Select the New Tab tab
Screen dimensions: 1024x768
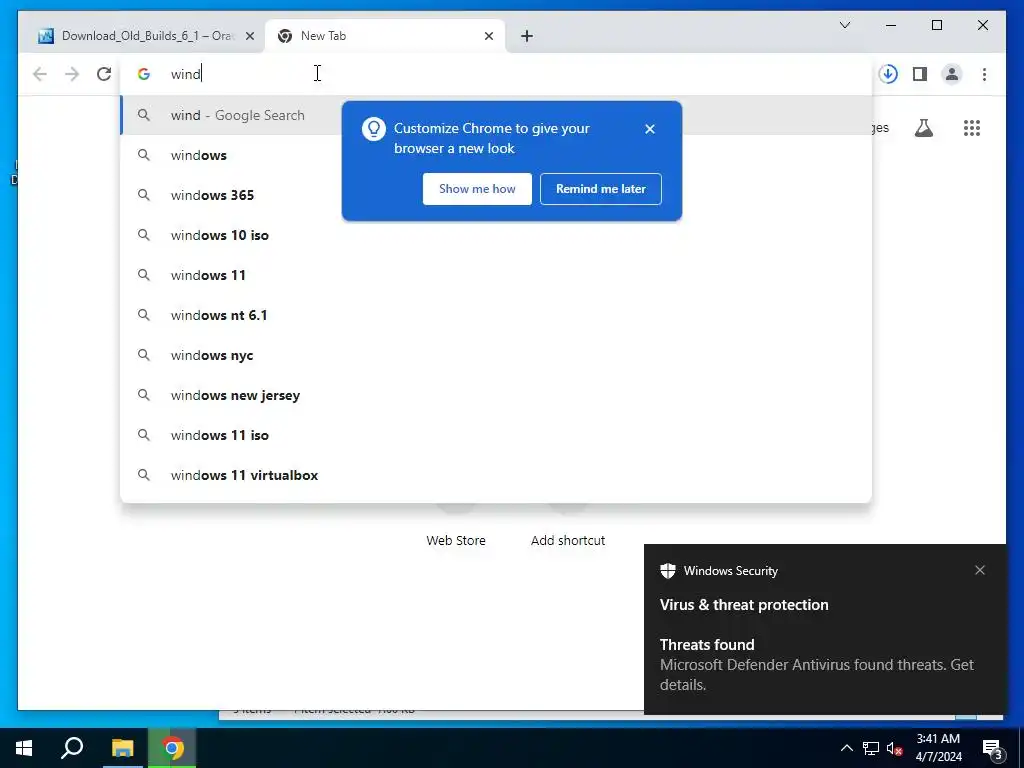(385, 36)
